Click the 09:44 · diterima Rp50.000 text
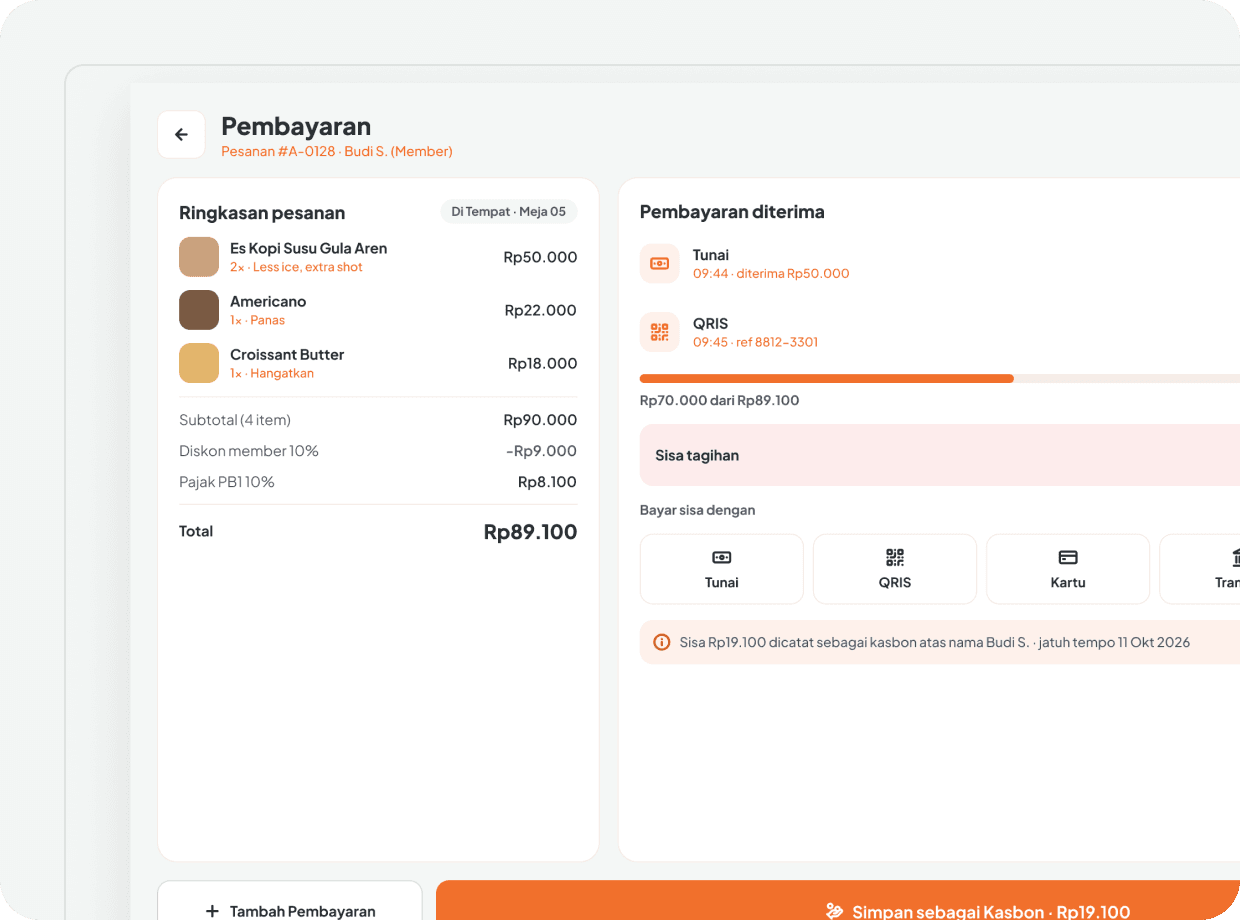The height and width of the screenshot is (920, 1240). (x=771, y=273)
